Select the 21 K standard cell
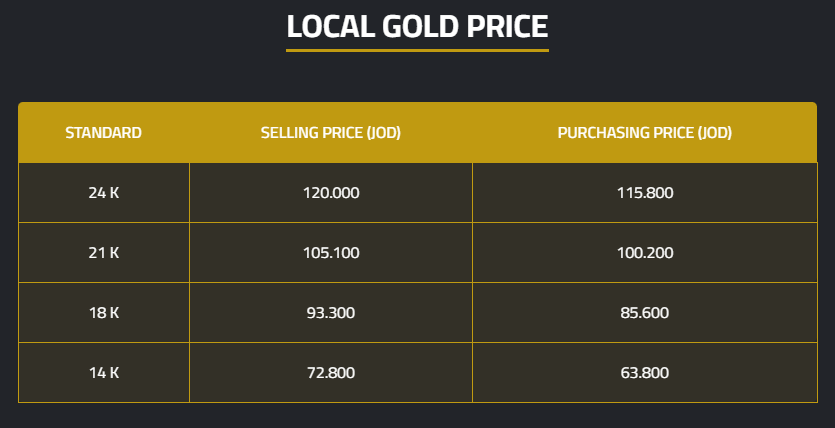The width and height of the screenshot is (835, 428). pyautogui.click(x=103, y=253)
